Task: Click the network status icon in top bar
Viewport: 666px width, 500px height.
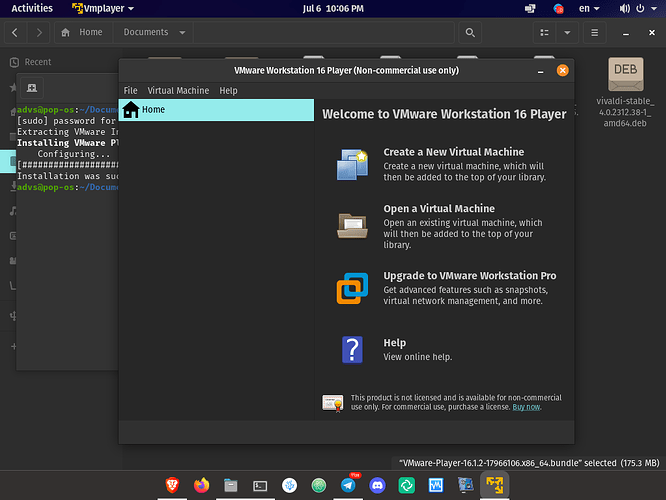Action: coord(530,8)
